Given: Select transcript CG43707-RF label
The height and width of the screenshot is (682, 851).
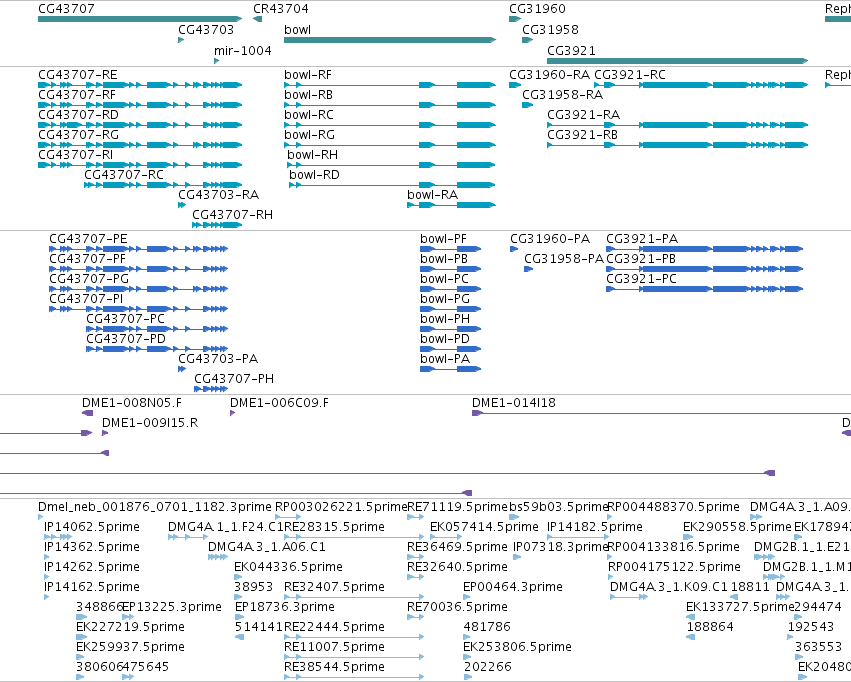Looking at the screenshot, I should (x=77, y=95).
